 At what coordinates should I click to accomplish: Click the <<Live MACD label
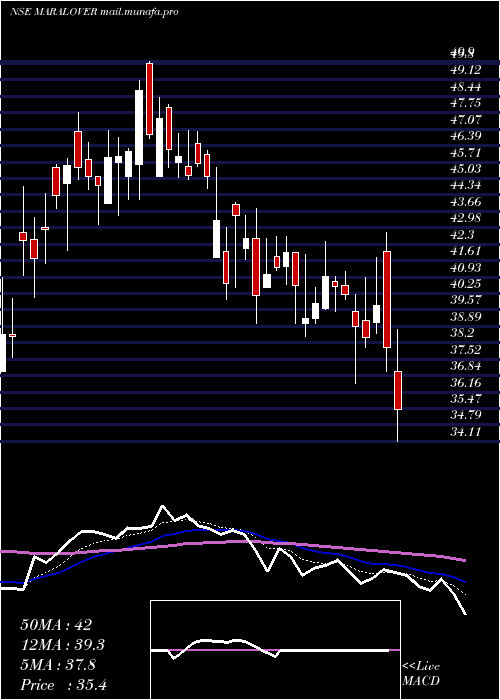421,674
